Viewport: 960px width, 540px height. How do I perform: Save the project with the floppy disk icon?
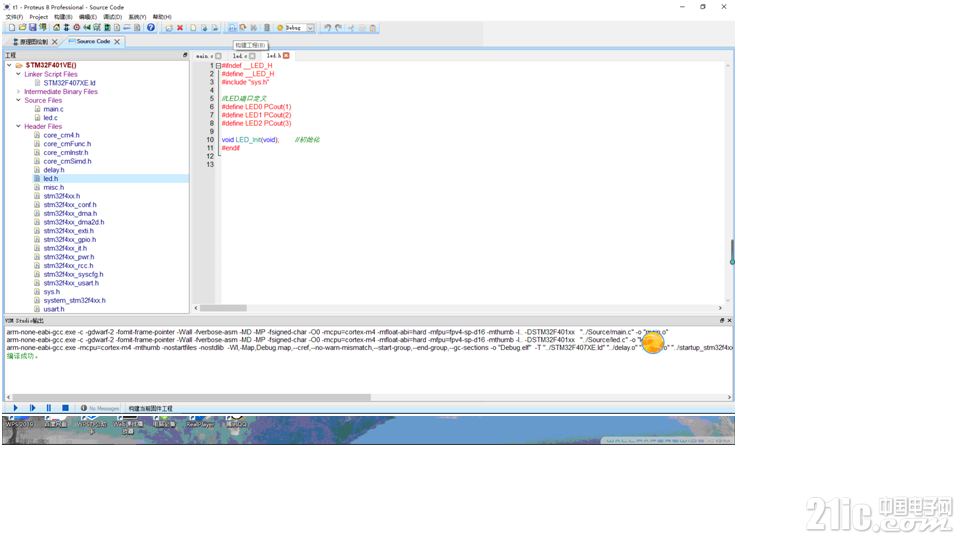coord(32,28)
